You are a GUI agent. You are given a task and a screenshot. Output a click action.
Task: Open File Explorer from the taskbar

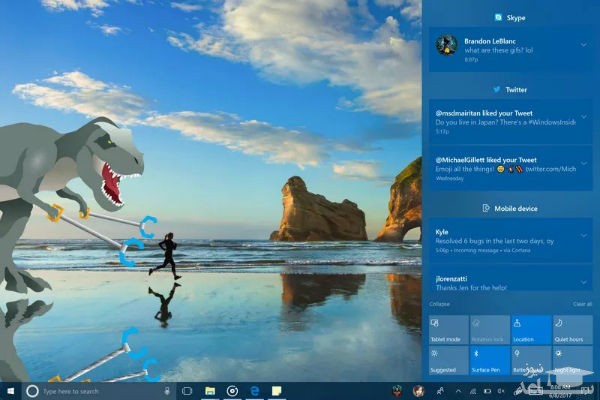pyautogui.click(x=210, y=391)
